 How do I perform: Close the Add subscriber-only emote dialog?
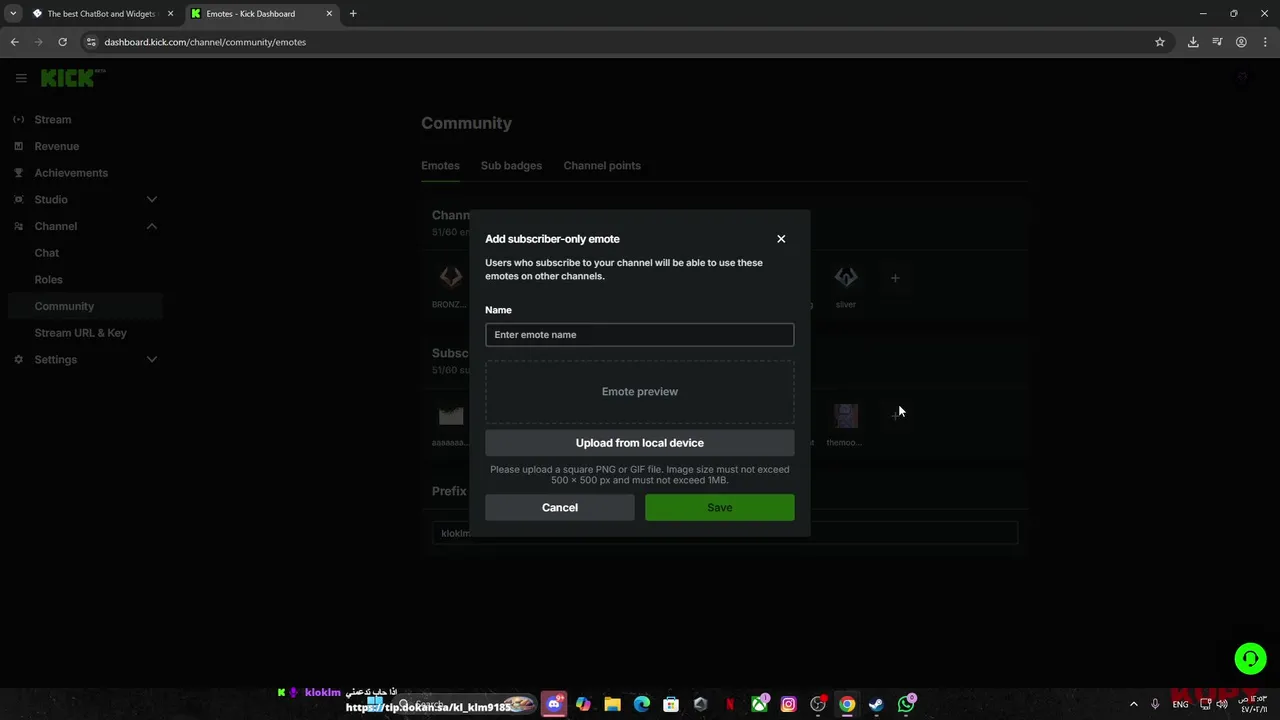tap(781, 239)
